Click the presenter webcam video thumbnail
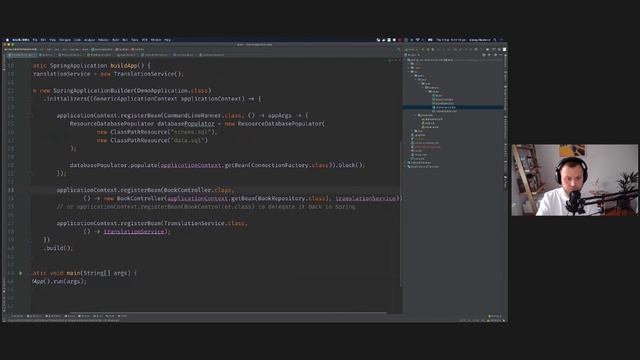This screenshot has width=640, height=360. coord(575,180)
